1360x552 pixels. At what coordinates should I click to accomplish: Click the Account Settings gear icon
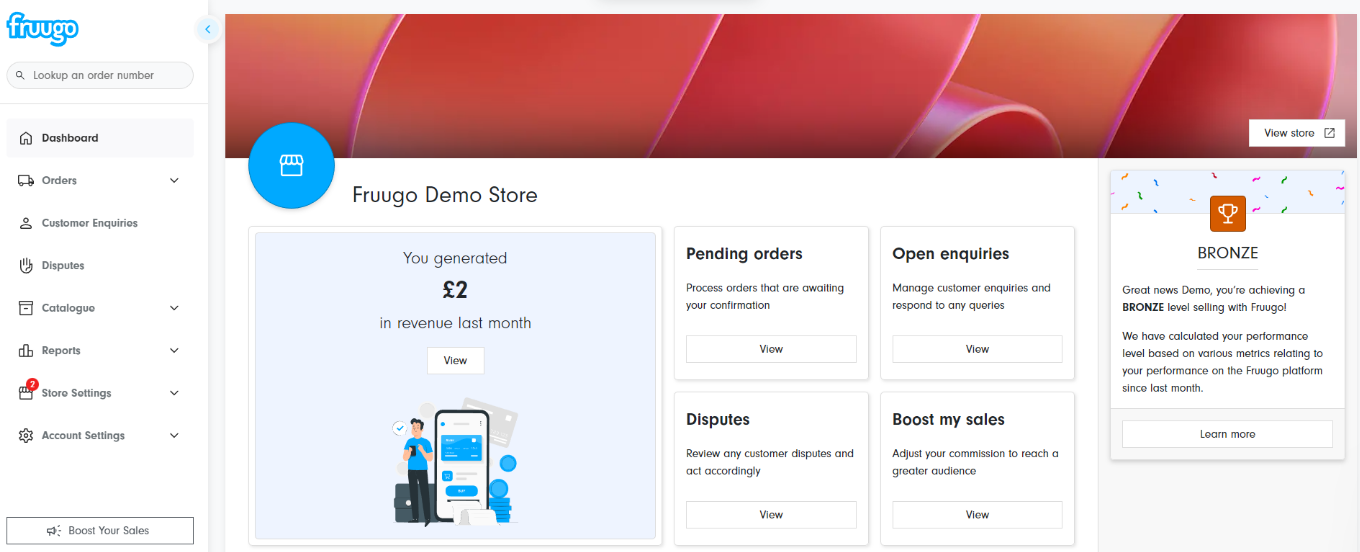click(26, 436)
